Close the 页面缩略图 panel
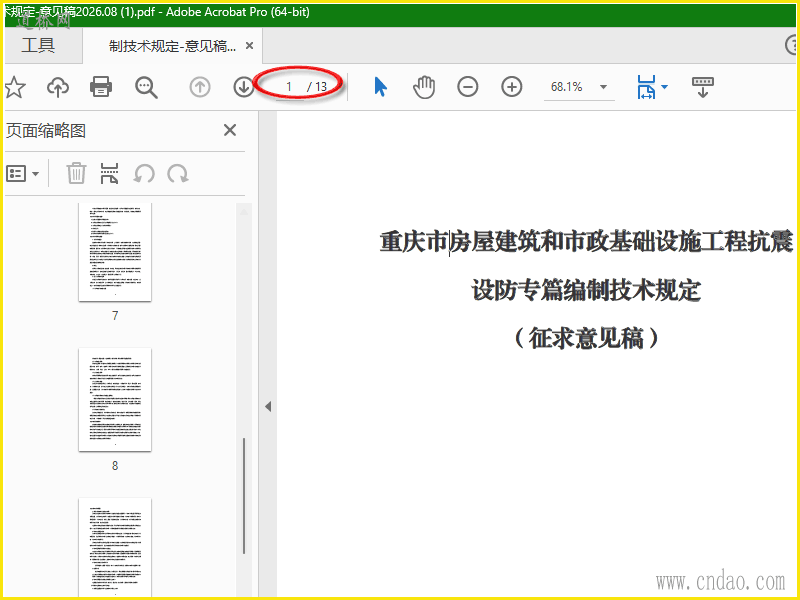Screen dimensions: 800x600 pos(230,130)
